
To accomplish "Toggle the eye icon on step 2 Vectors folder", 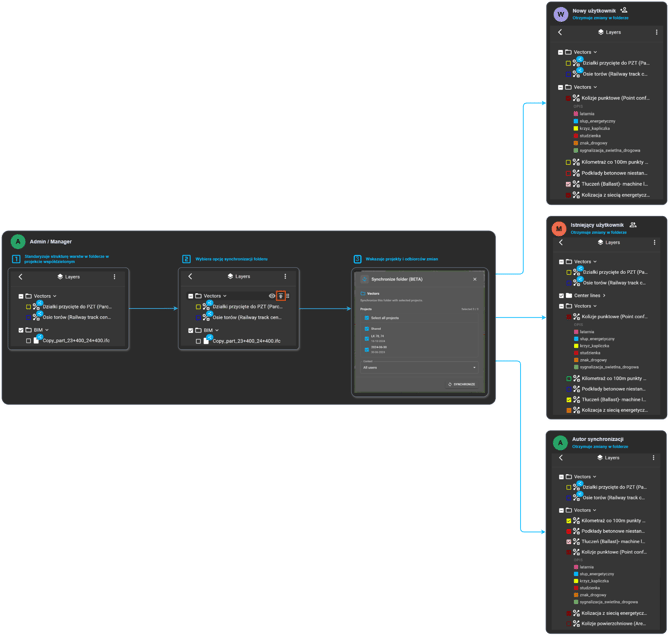I will point(272,296).
